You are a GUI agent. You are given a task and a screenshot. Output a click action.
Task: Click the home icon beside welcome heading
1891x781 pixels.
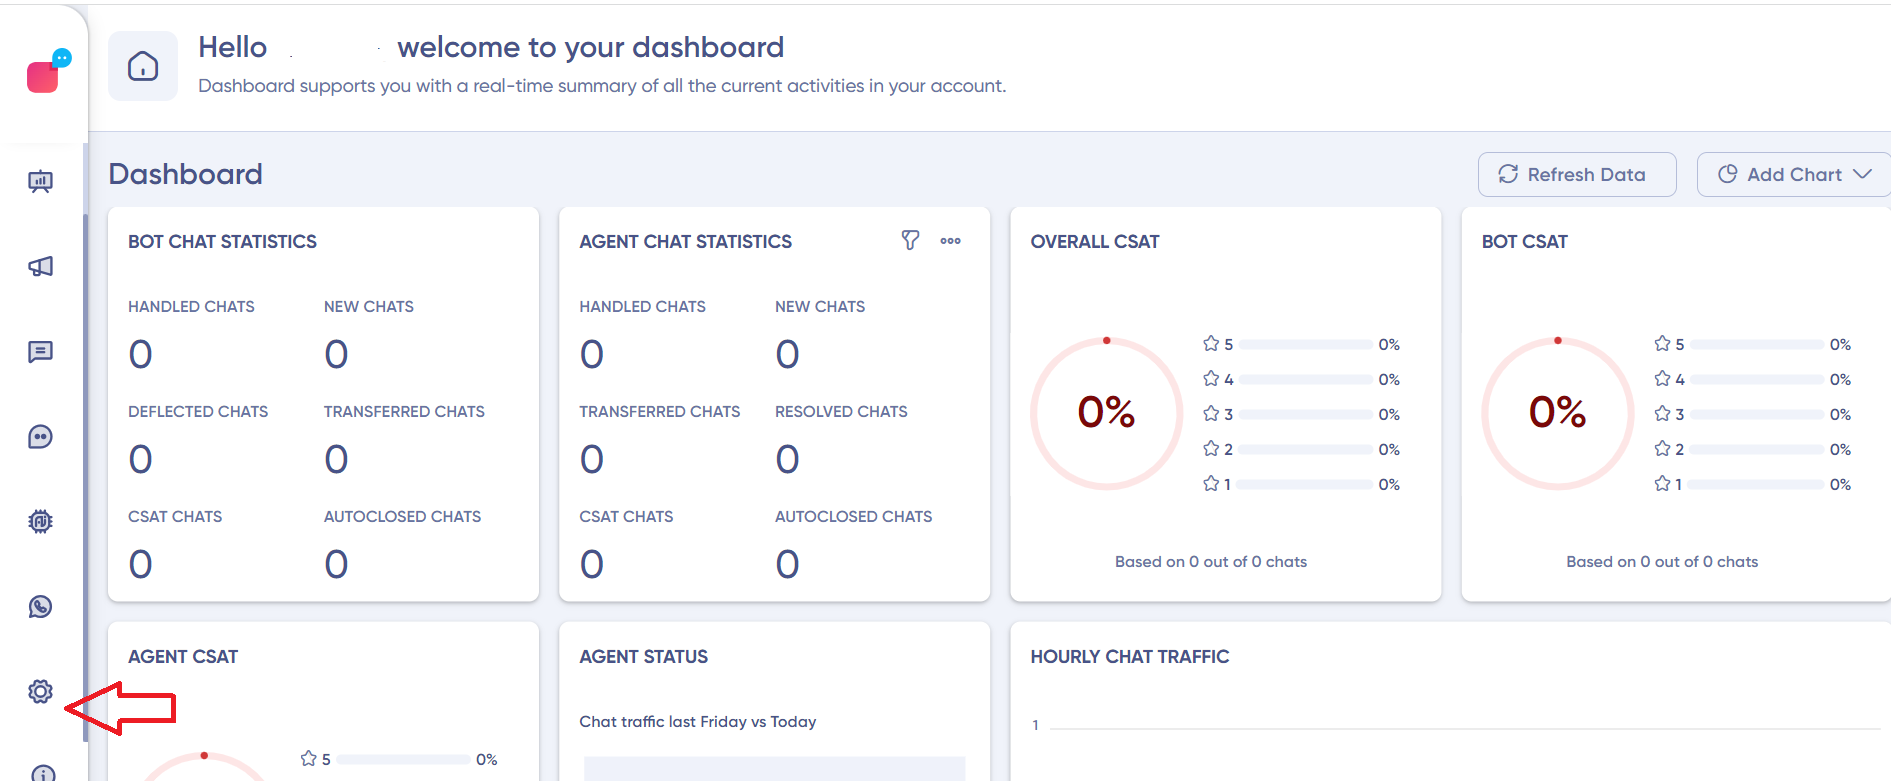pos(143,66)
